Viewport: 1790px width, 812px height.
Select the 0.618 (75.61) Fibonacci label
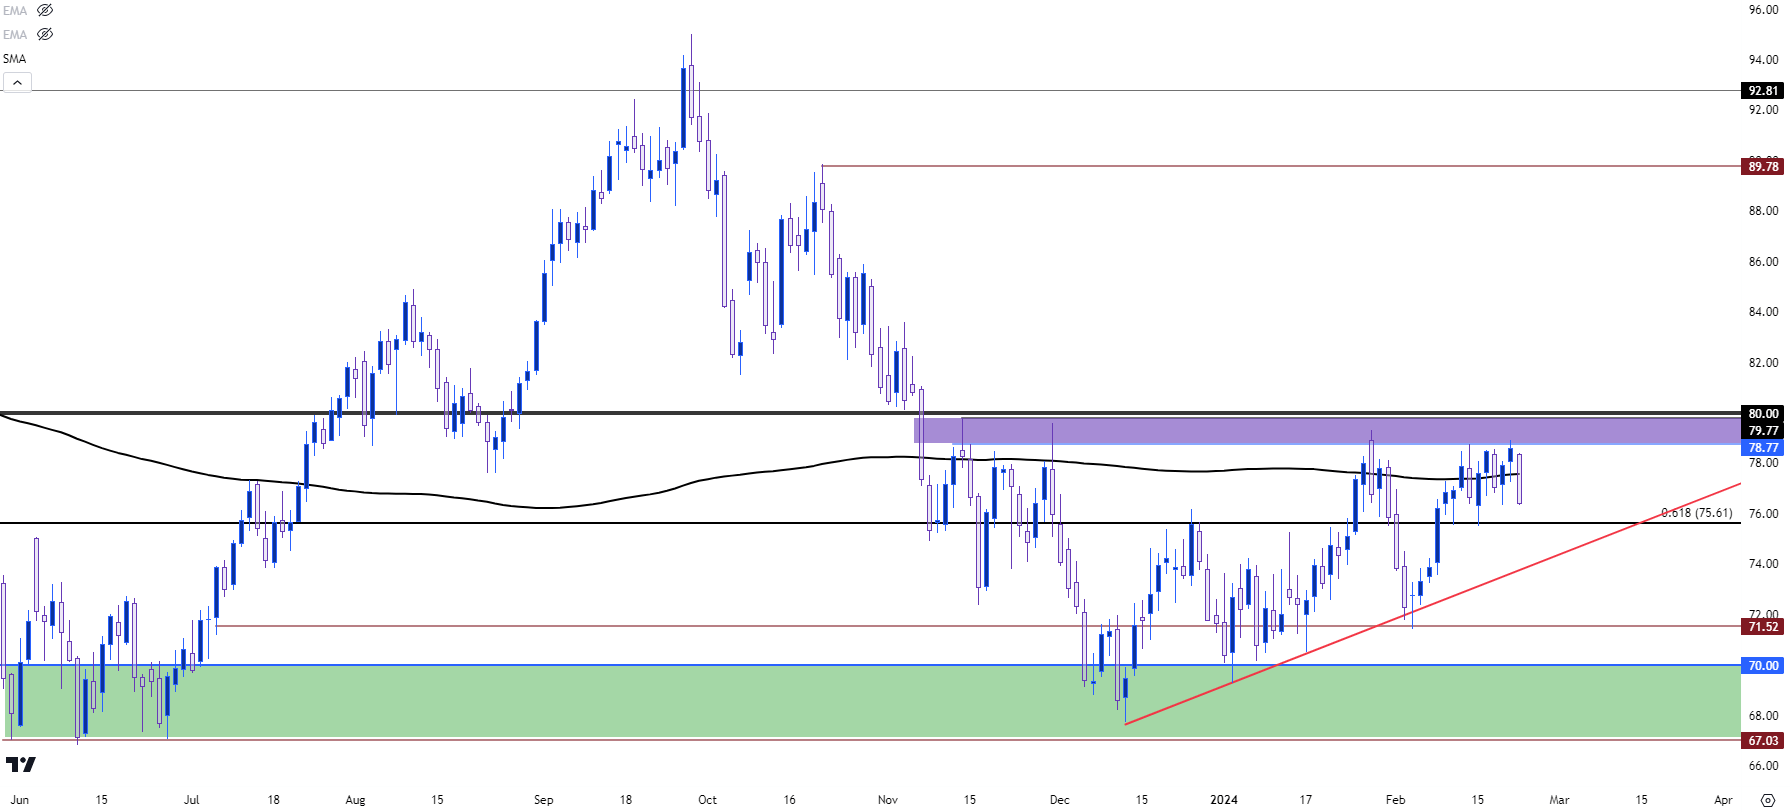[x=1697, y=513]
